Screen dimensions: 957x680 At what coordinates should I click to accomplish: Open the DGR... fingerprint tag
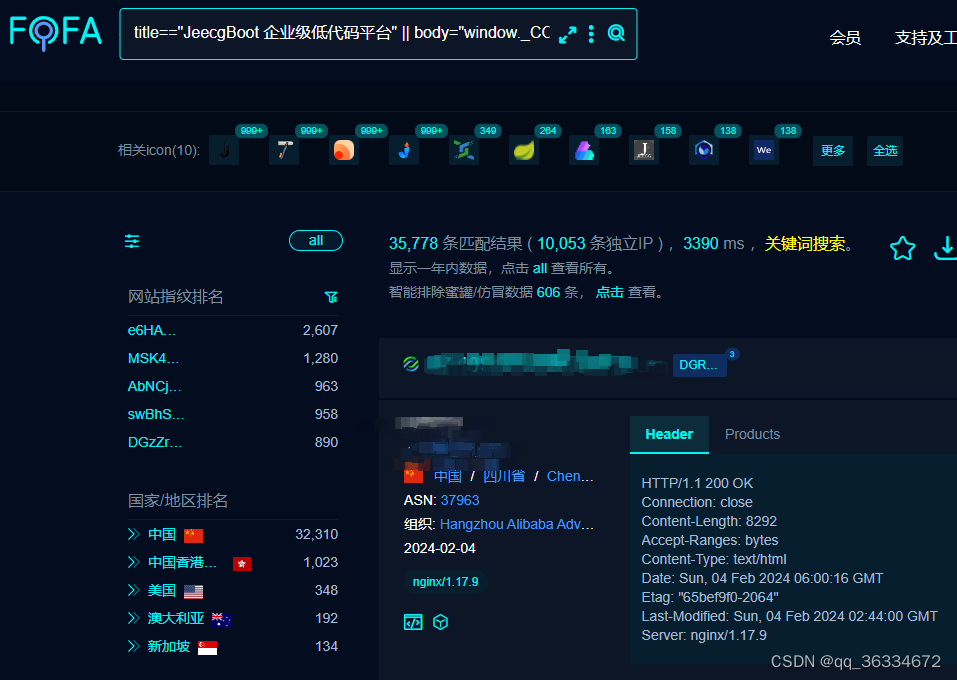[x=699, y=365]
